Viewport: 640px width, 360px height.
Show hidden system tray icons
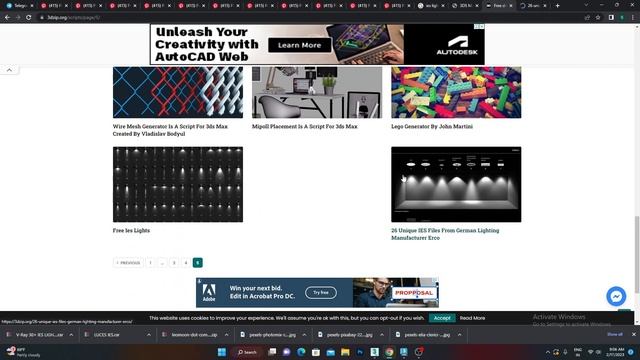click(x=548, y=352)
